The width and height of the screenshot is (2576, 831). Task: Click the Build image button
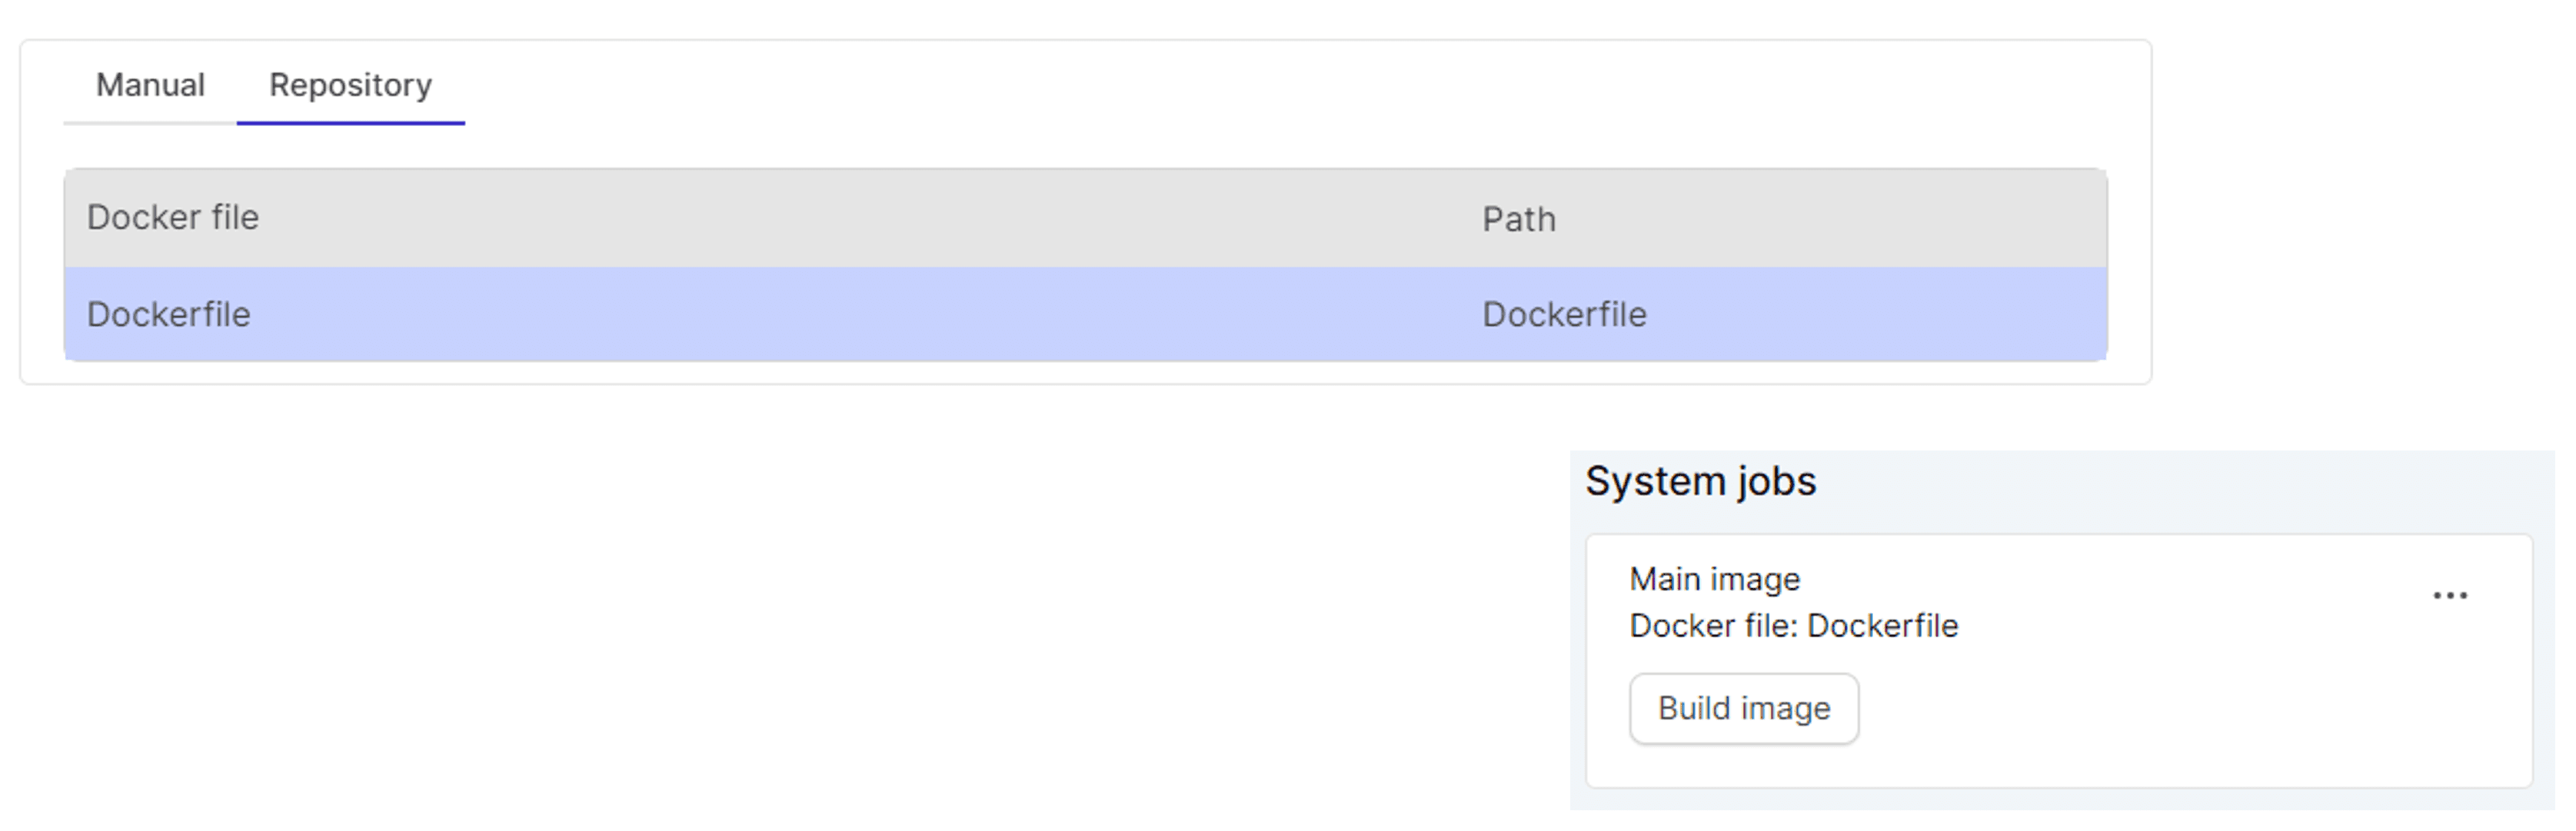1743,708
